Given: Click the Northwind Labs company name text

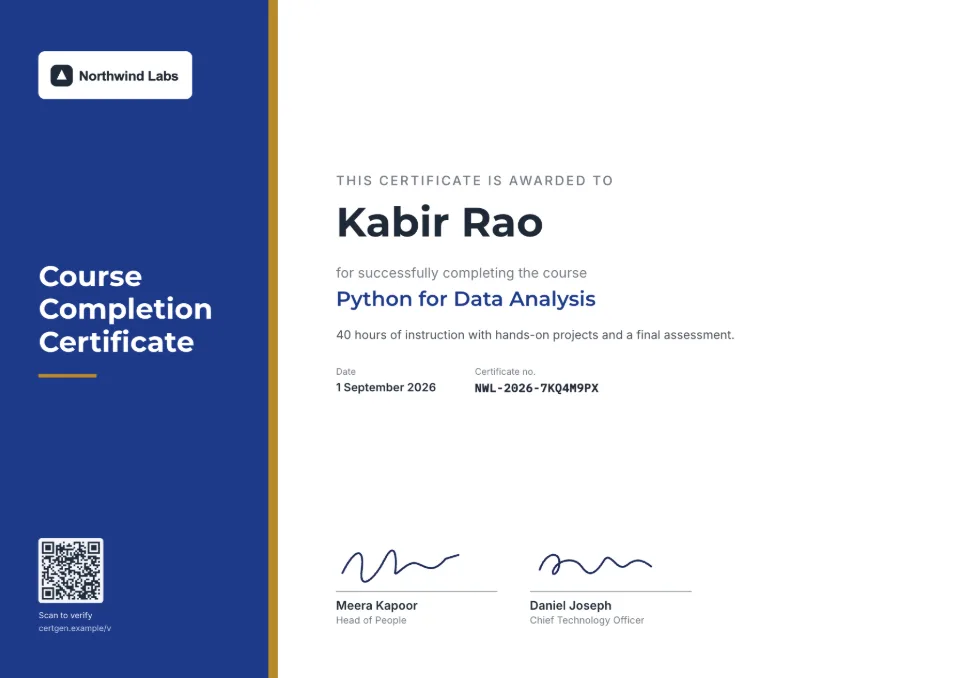Looking at the screenshot, I should [x=129, y=76].
